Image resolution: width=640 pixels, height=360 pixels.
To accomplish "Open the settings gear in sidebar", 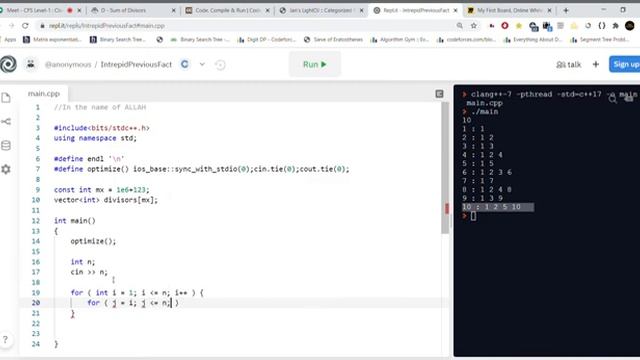I will [6, 169].
